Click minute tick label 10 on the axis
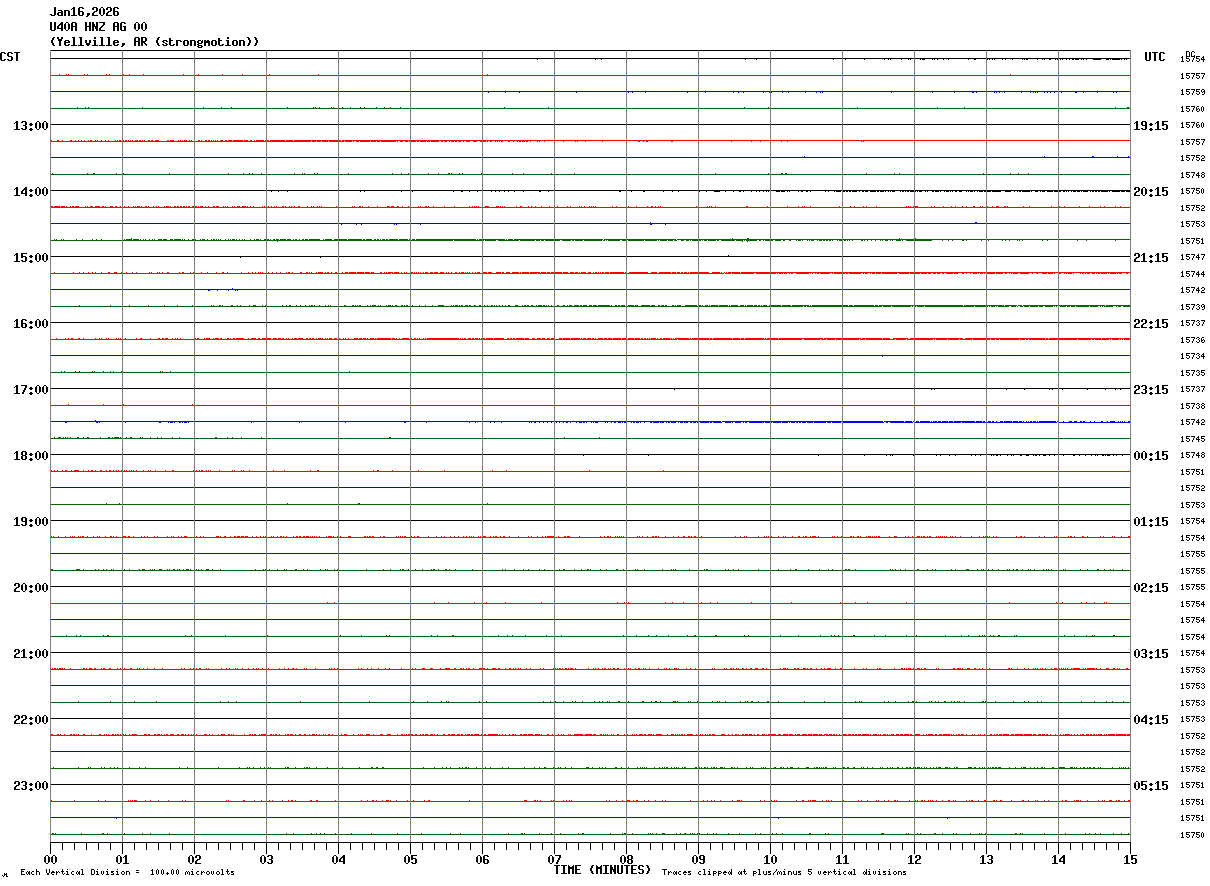The width and height of the screenshot is (1210, 886). [770, 859]
